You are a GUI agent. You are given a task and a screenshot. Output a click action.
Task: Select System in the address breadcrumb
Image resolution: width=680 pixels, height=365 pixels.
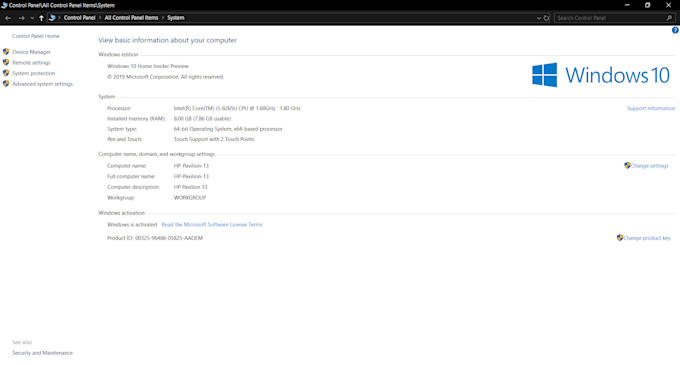176,18
